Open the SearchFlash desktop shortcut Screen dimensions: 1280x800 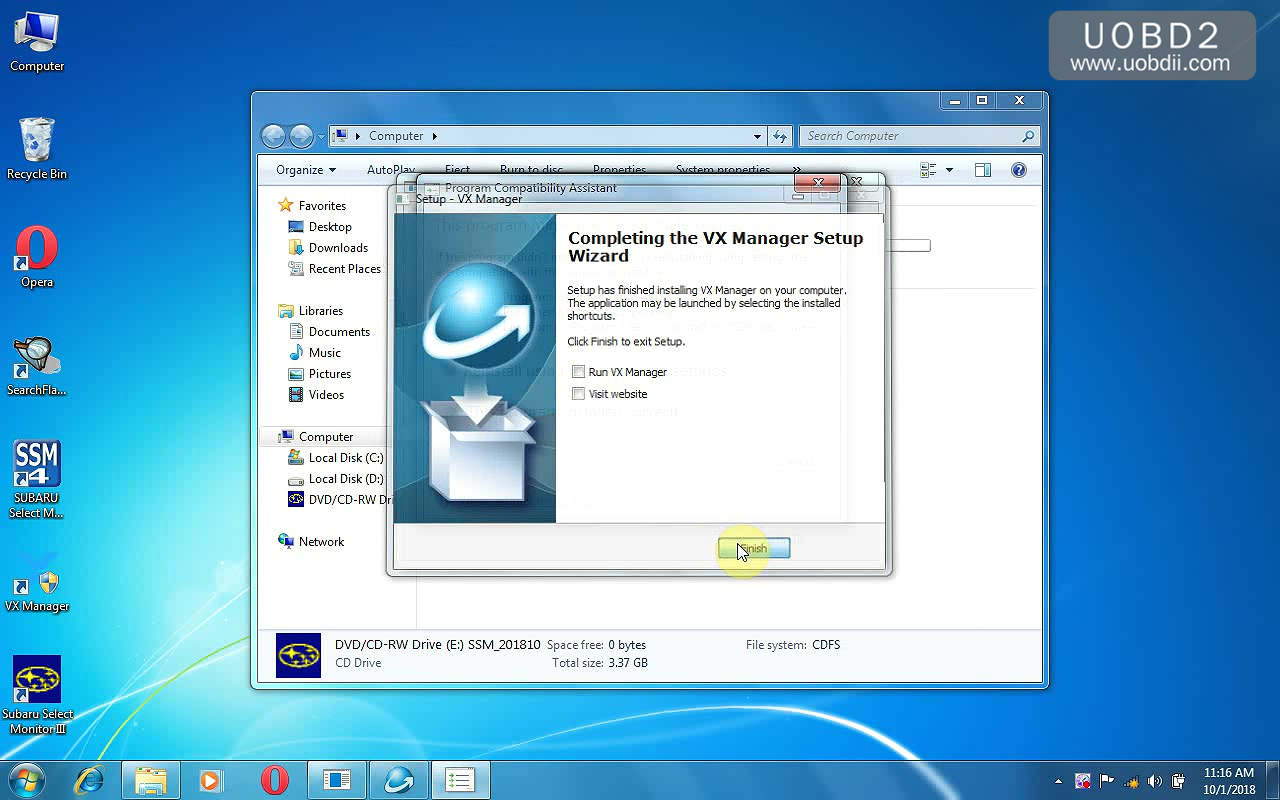coord(37,366)
